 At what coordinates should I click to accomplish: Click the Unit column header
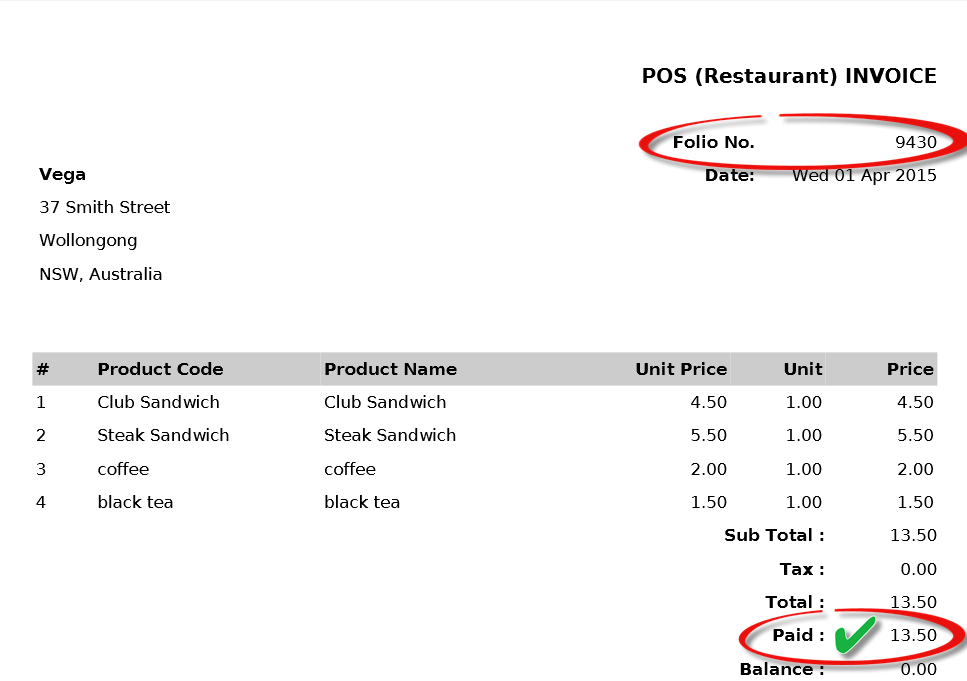[x=803, y=369]
